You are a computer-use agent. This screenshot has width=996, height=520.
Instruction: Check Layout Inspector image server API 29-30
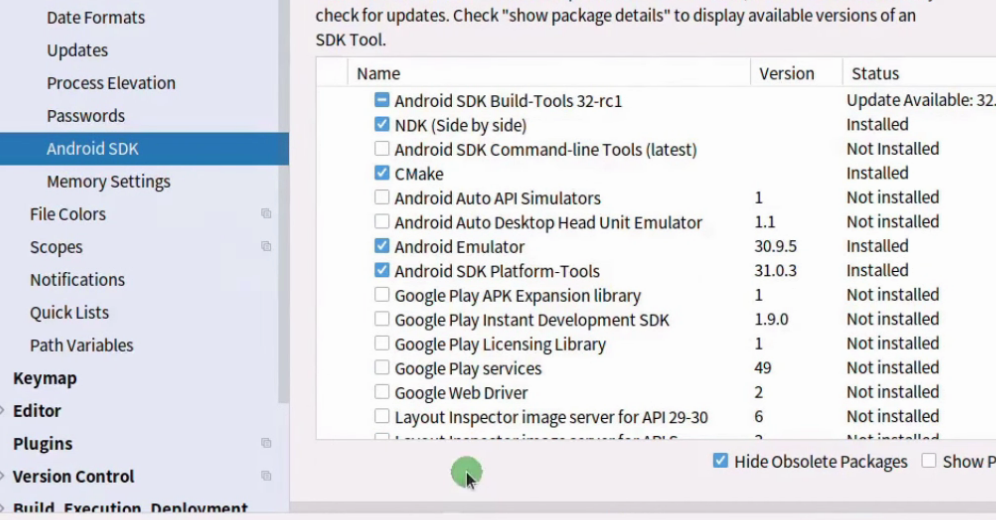[x=381, y=417]
